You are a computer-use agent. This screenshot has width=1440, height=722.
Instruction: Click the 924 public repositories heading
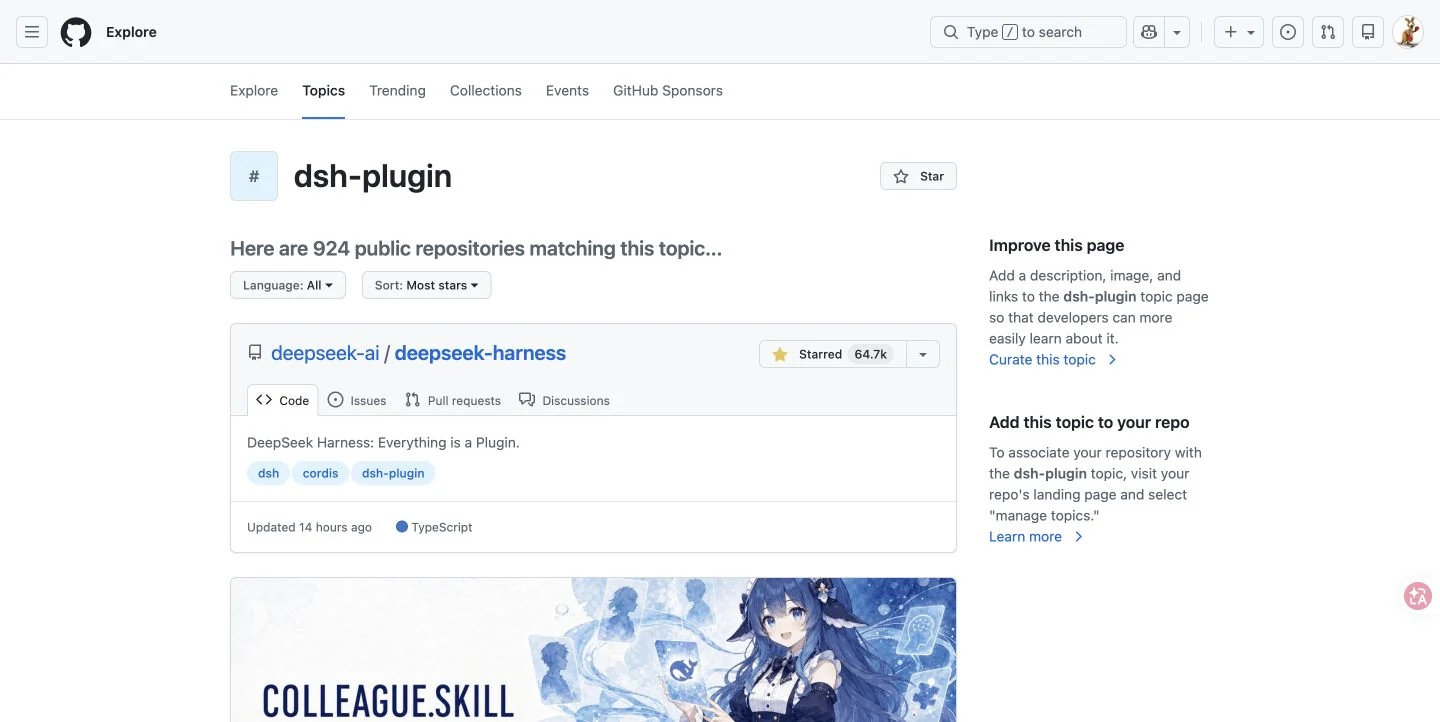click(476, 248)
